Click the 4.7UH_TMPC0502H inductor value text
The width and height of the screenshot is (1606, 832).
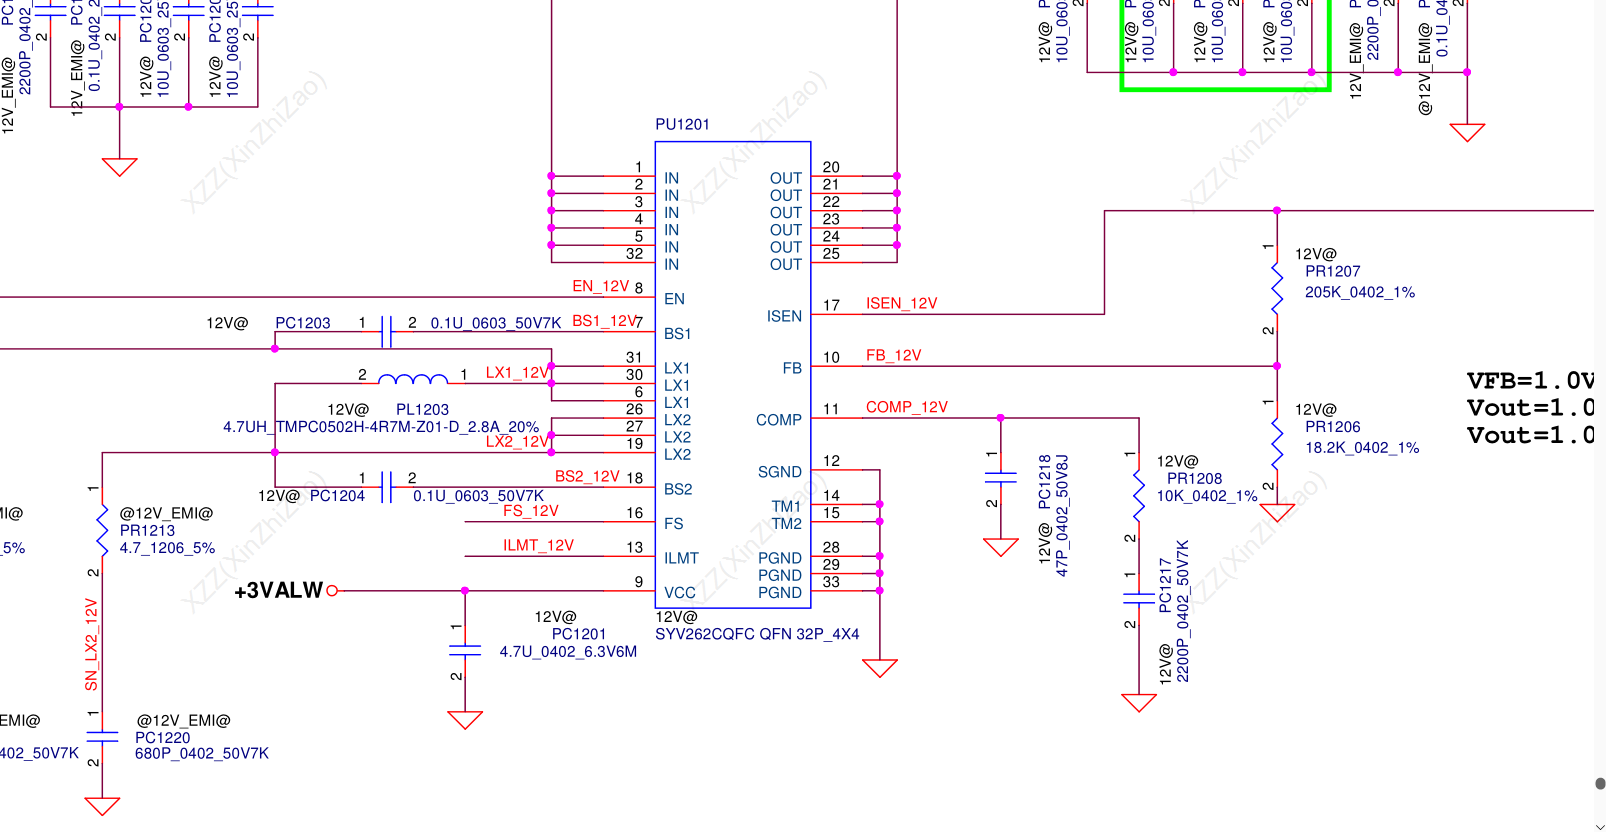381,427
